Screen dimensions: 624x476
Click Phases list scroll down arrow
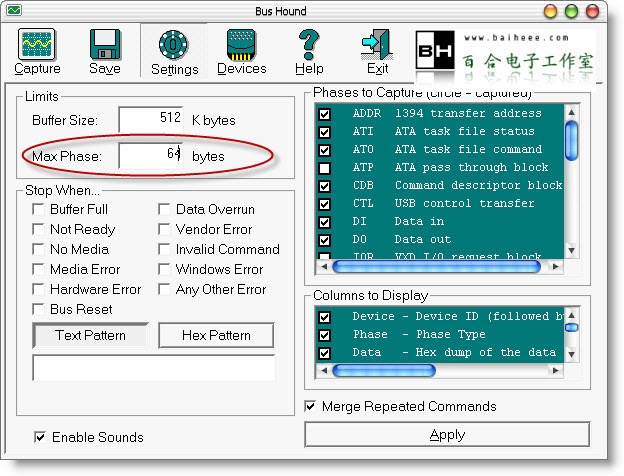coord(571,250)
